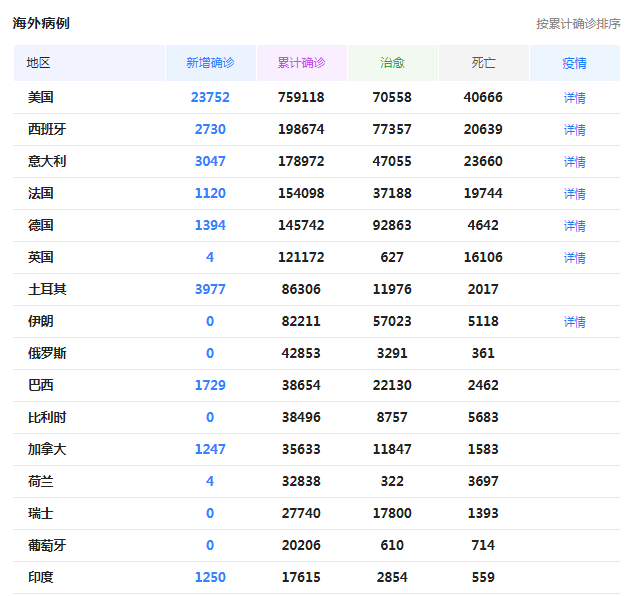The height and width of the screenshot is (596, 633).
Task: Click deaths value 5683
Action: 483,417
